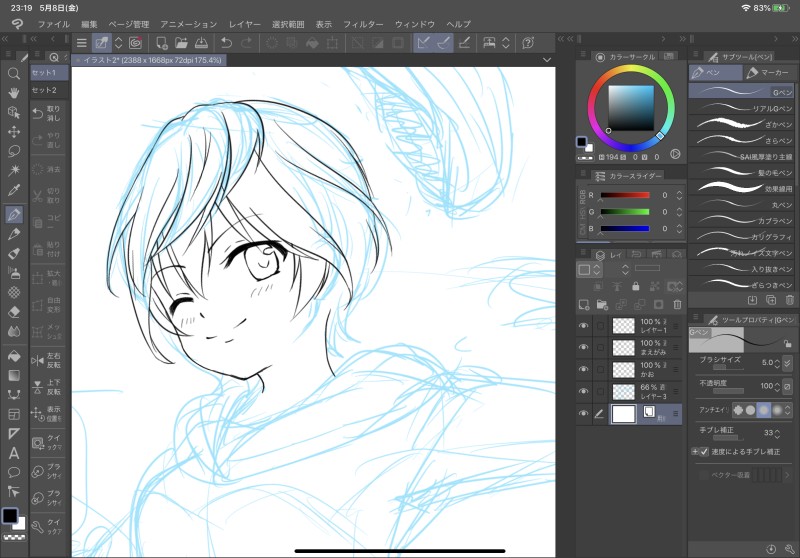Hide the かお layer
Screen dimensions: 800x558
[584, 369]
